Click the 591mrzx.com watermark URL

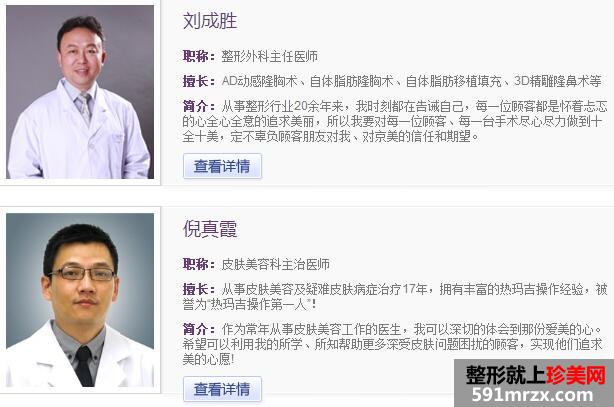point(533,394)
